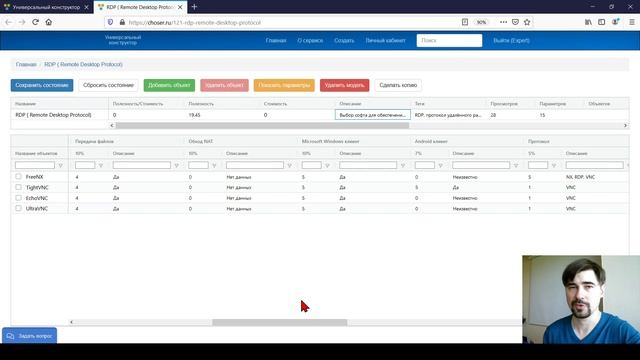Open the page actions three-dots menu

tap(503, 22)
